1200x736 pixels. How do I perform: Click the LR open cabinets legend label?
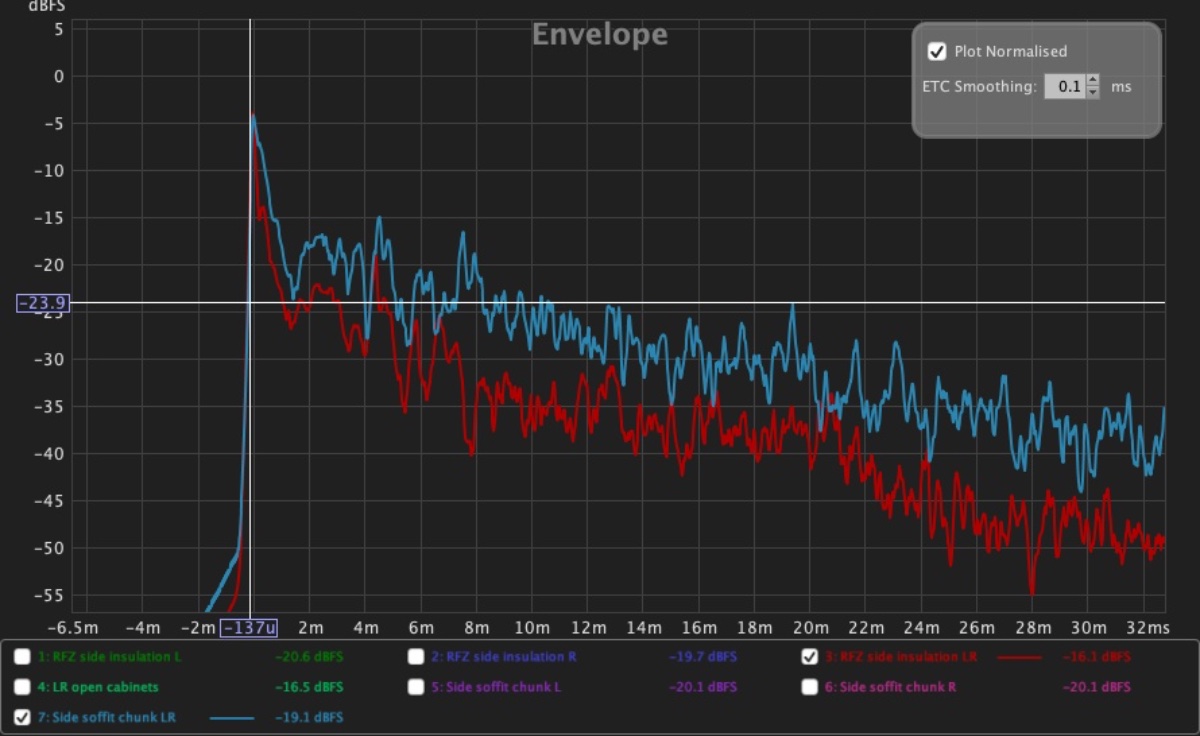click(98, 687)
